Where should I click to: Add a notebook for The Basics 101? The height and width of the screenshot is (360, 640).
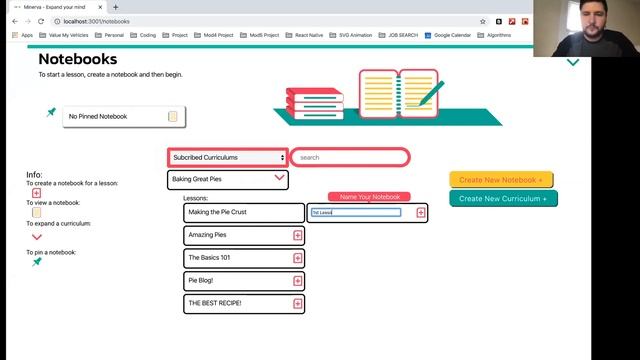[297, 258]
